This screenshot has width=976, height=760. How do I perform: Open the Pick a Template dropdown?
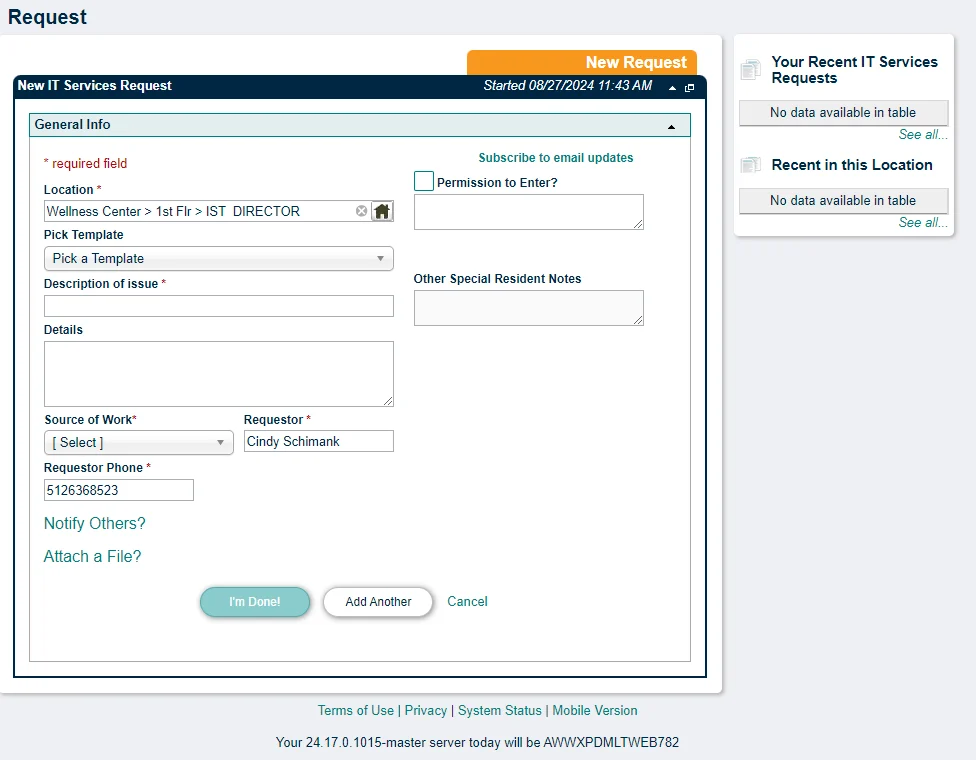pos(218,258)
